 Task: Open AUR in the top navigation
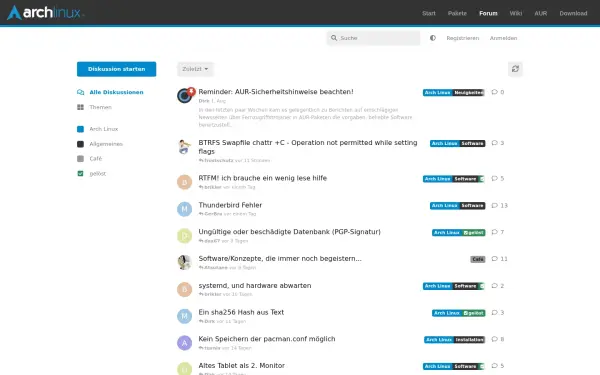coord(541,13)
